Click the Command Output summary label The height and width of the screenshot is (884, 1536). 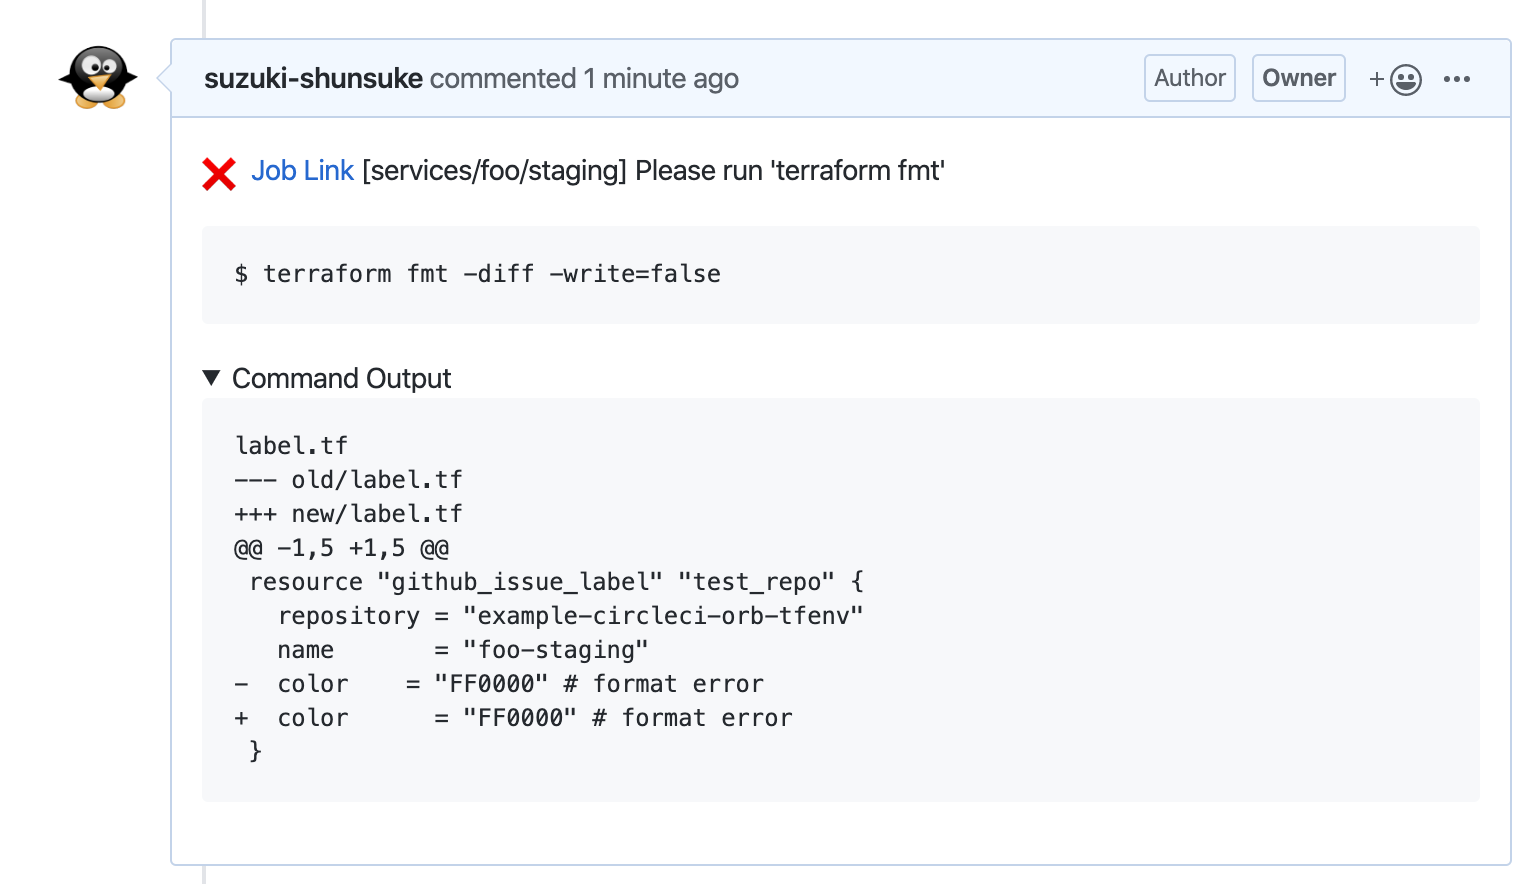(x=341, y=378)
